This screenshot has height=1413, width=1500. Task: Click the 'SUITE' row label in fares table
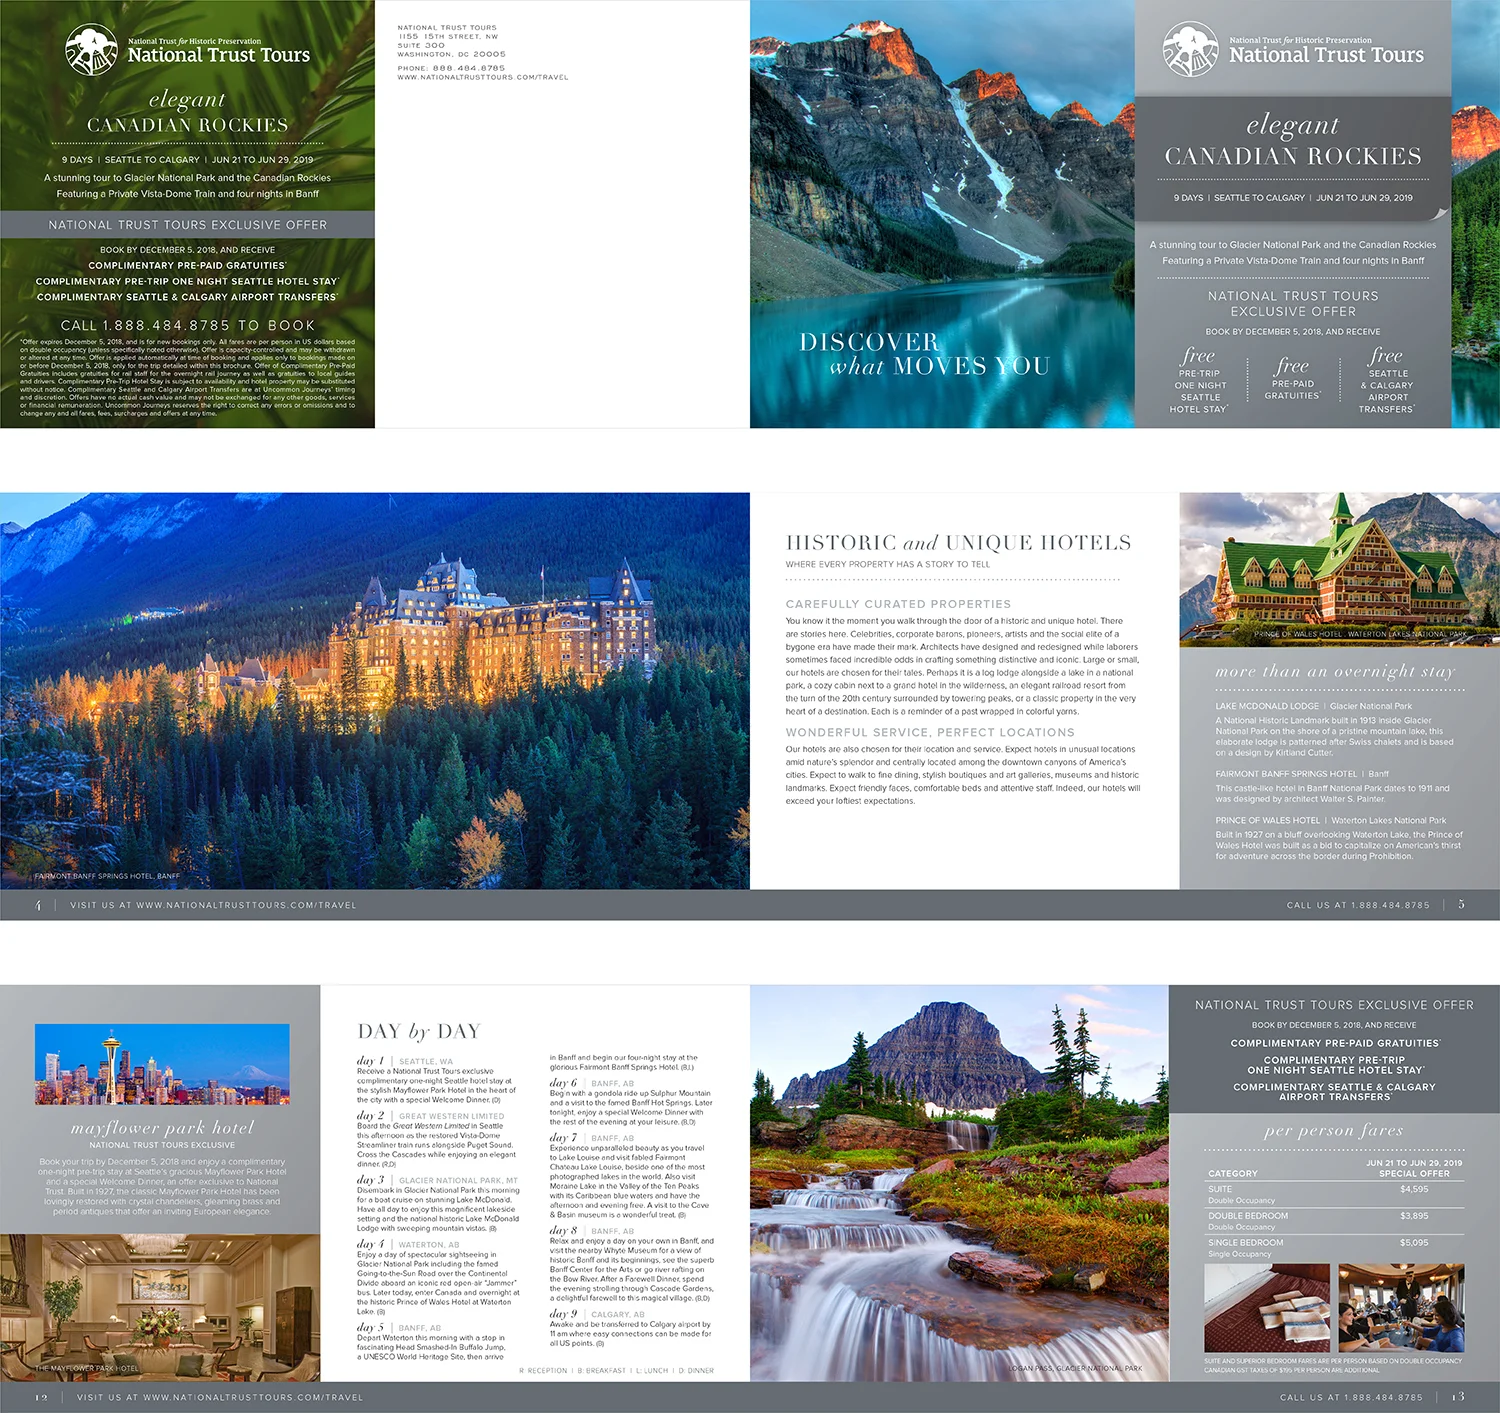(1220, 1189)
